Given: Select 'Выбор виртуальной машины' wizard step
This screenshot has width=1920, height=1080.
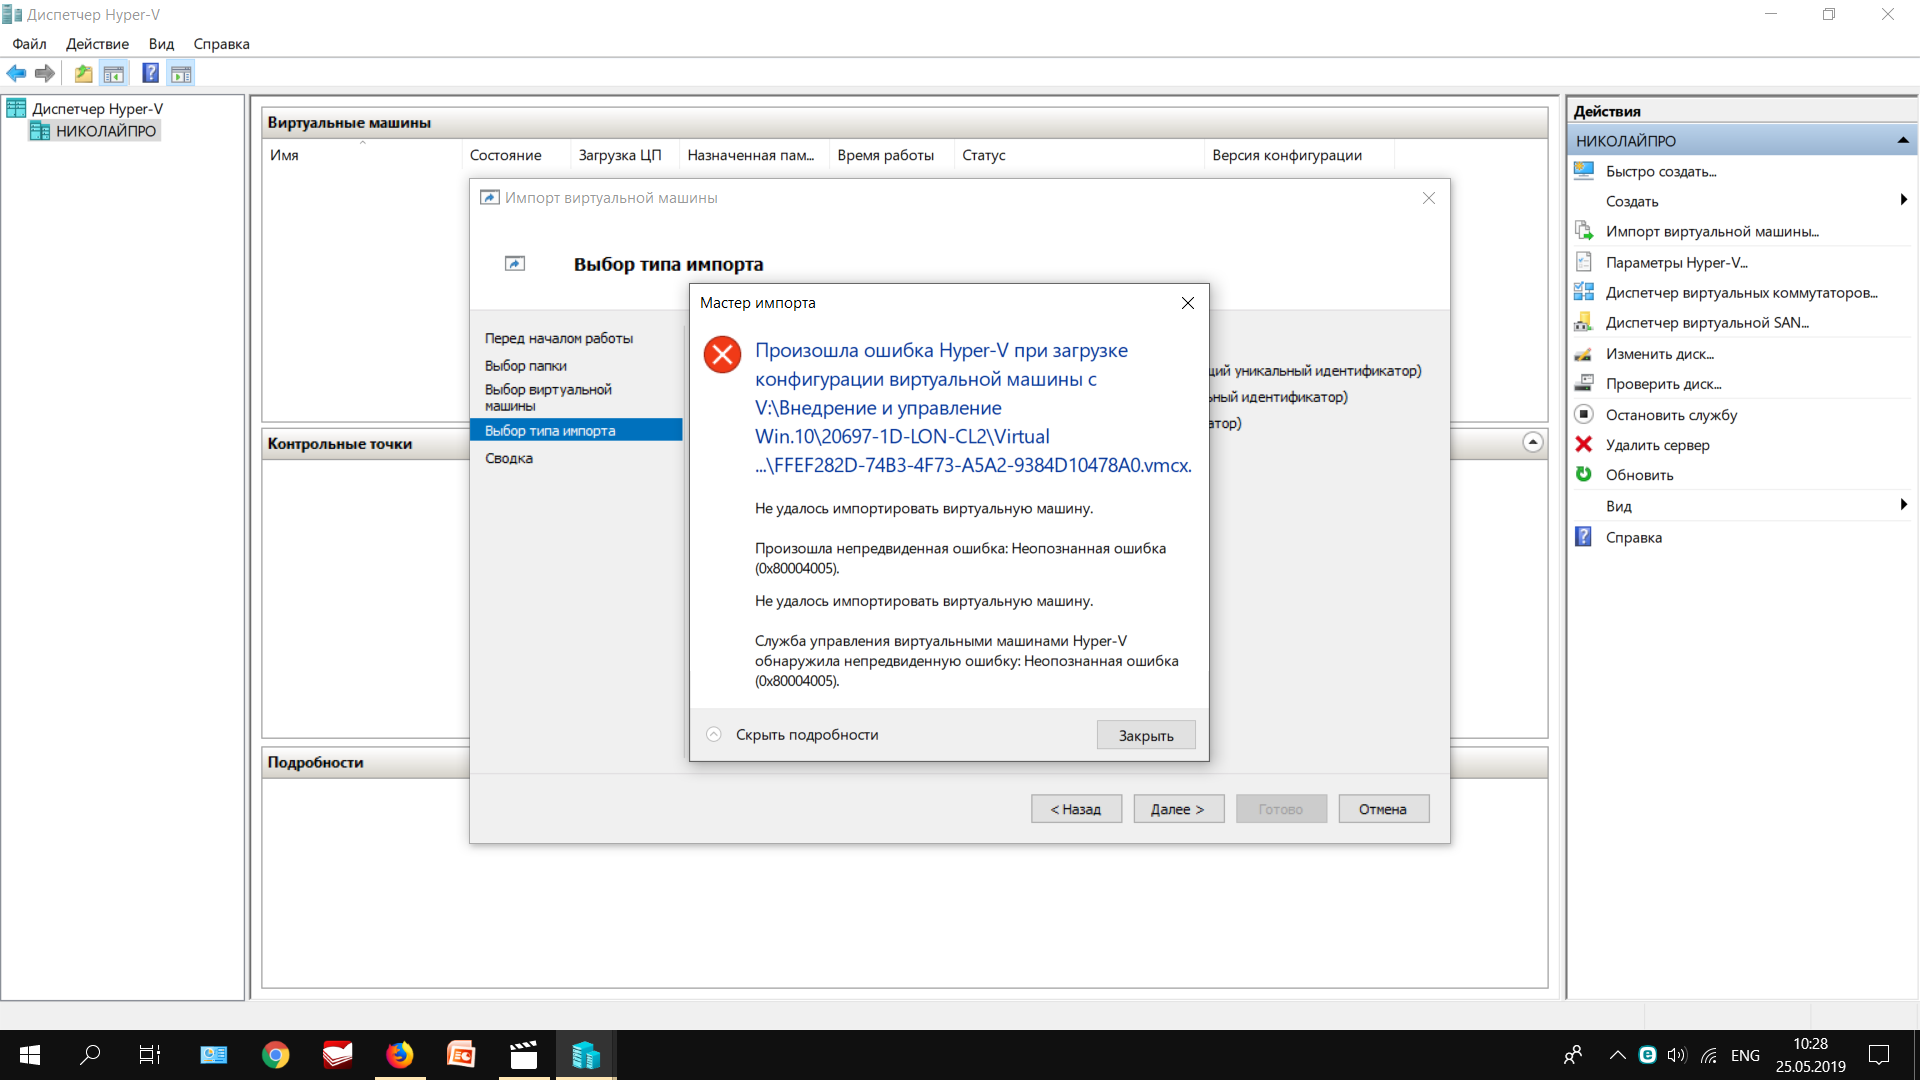Looking at the screenshot, I should click(549, 397).
